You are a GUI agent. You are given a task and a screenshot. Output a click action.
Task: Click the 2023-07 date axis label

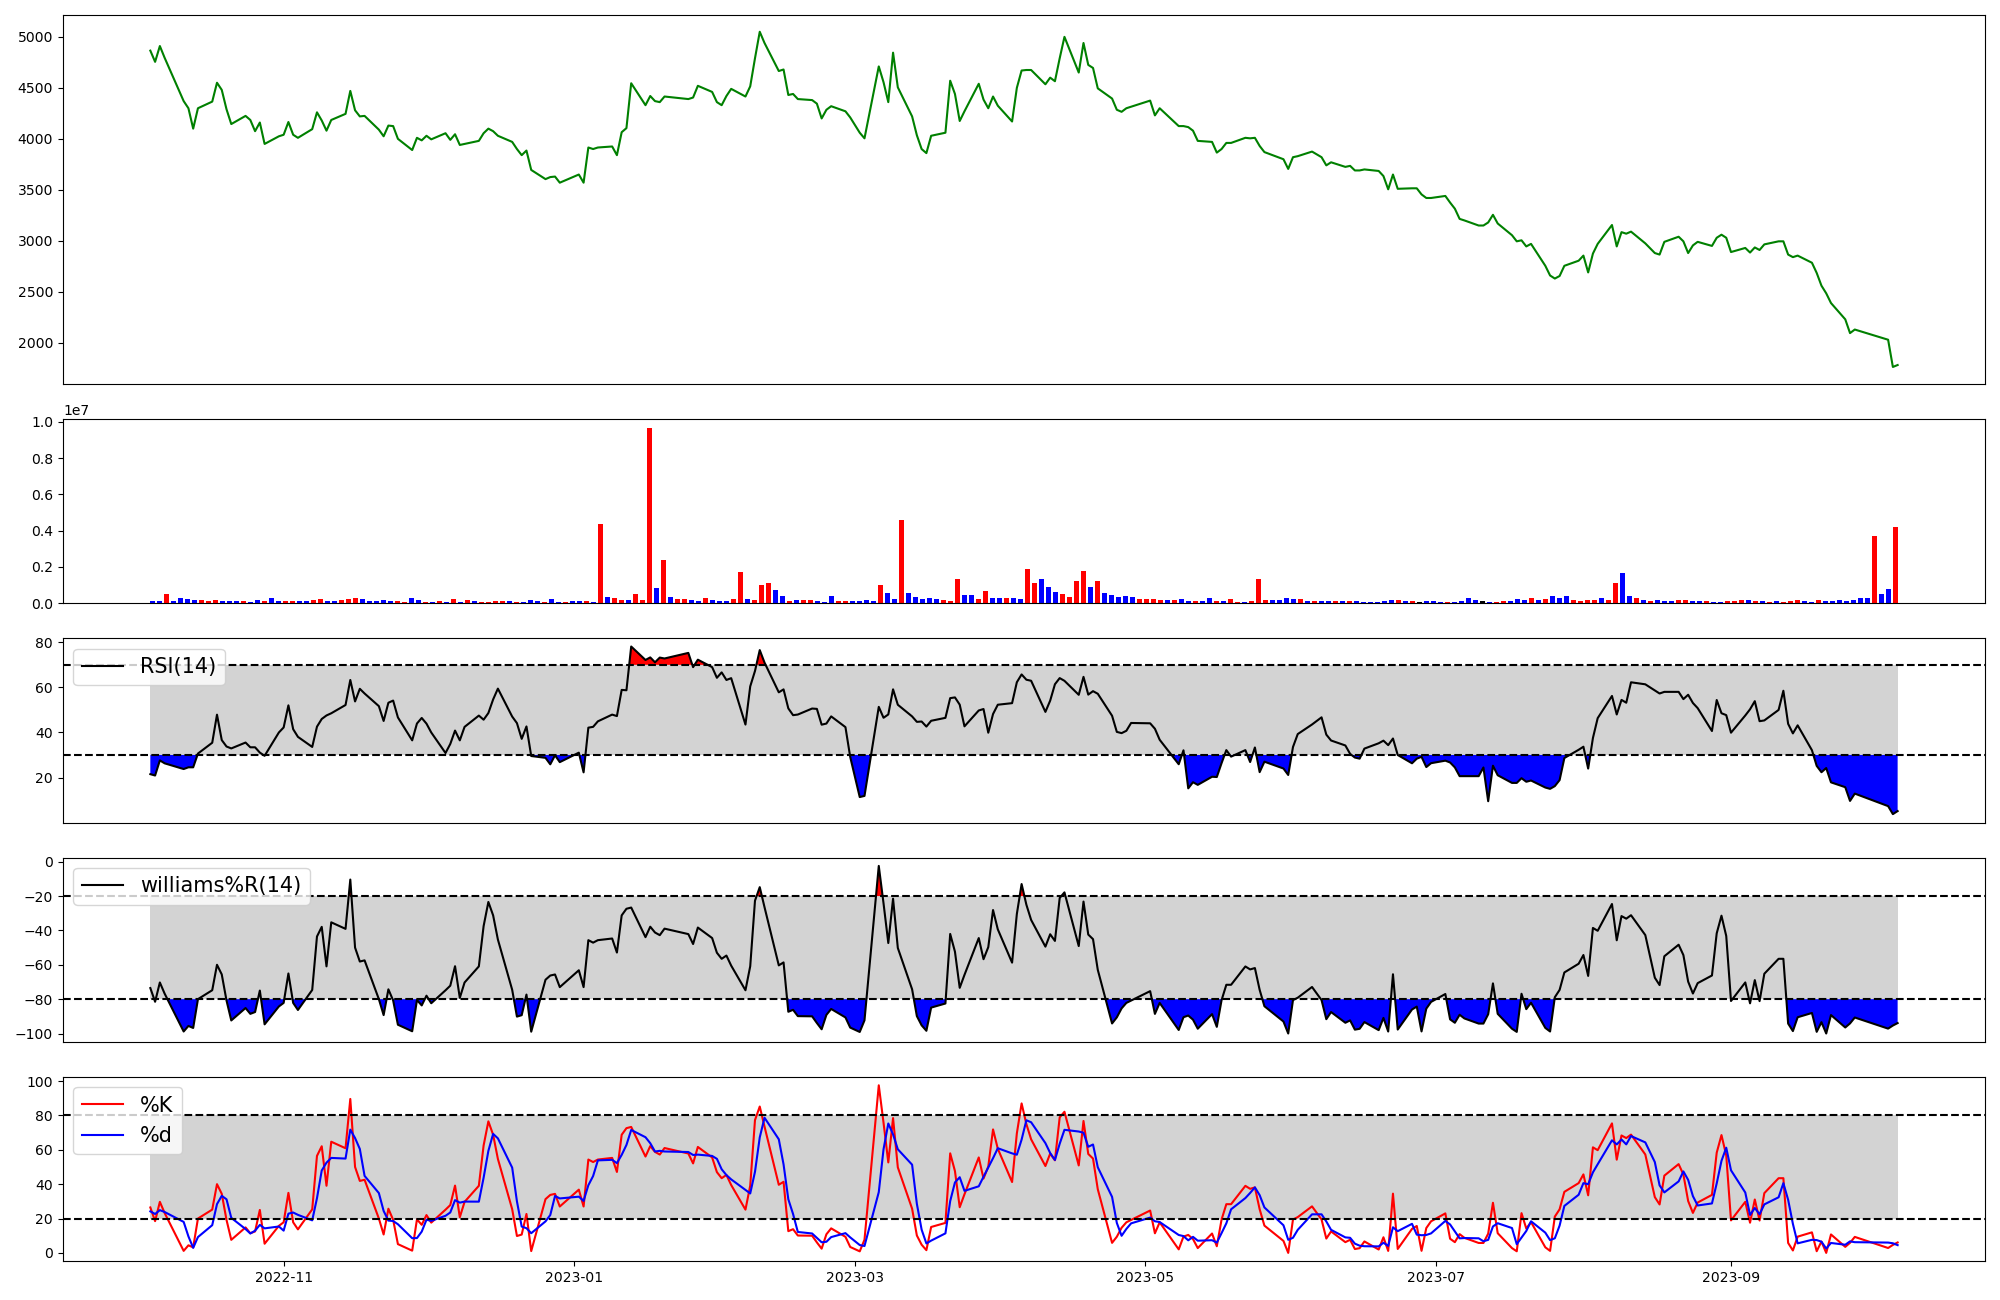(x=1436, y=1277)
